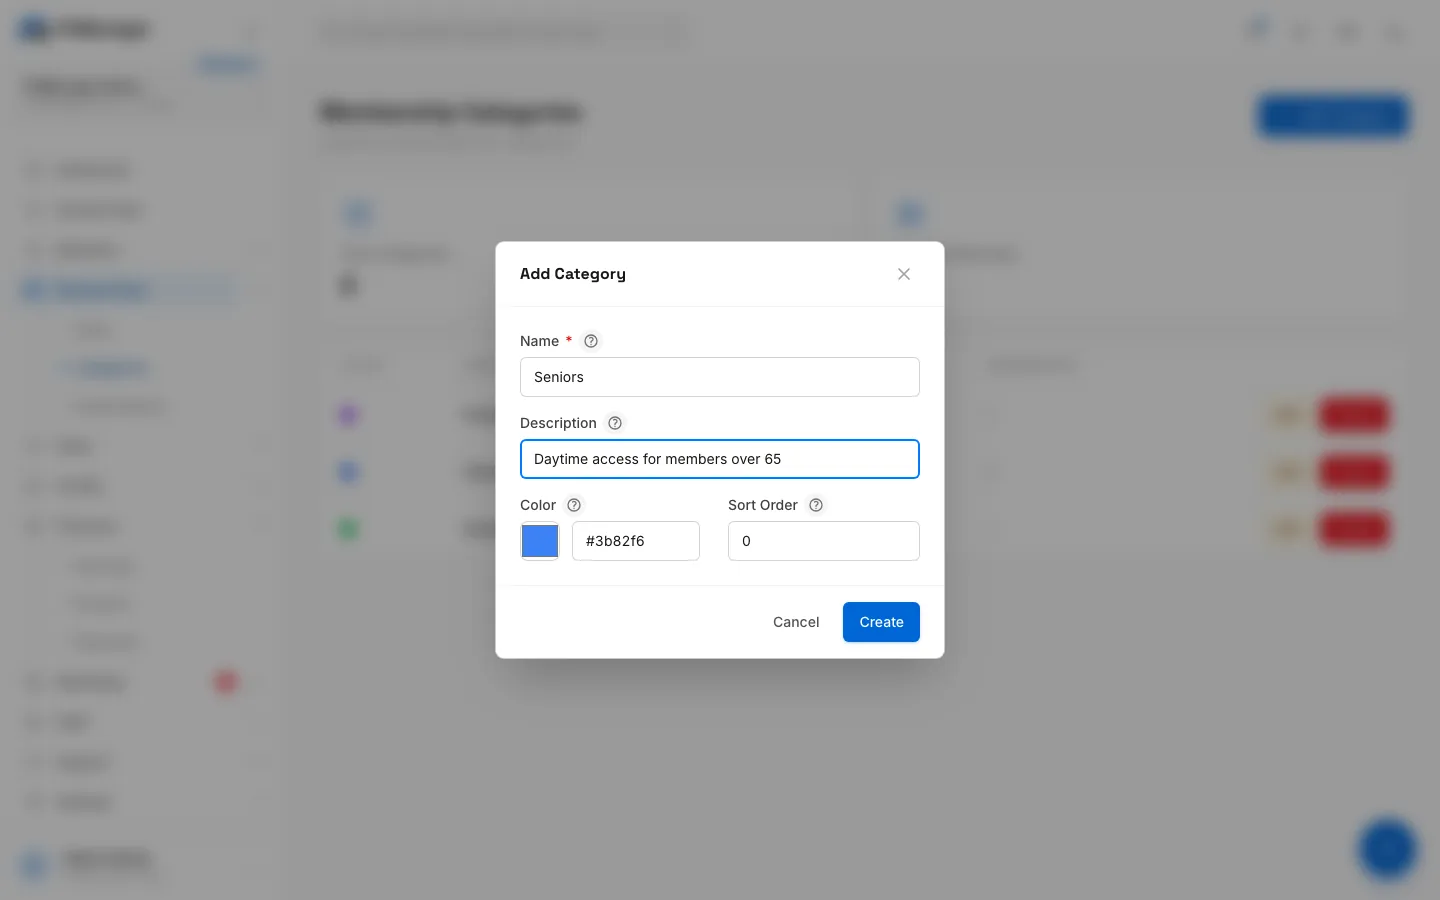Screen dimensions: 1440x900
Task: Click the Add Category dialog title
Action: click(573, 274)
